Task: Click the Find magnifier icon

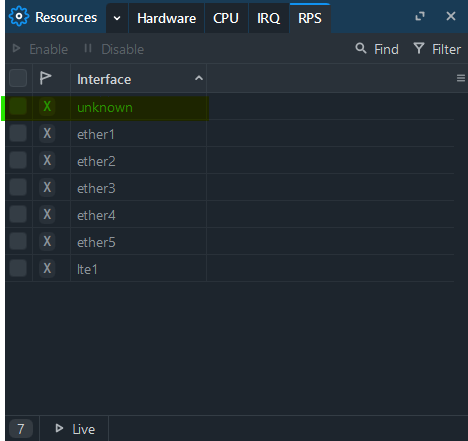Action: [x=361, y=48]
